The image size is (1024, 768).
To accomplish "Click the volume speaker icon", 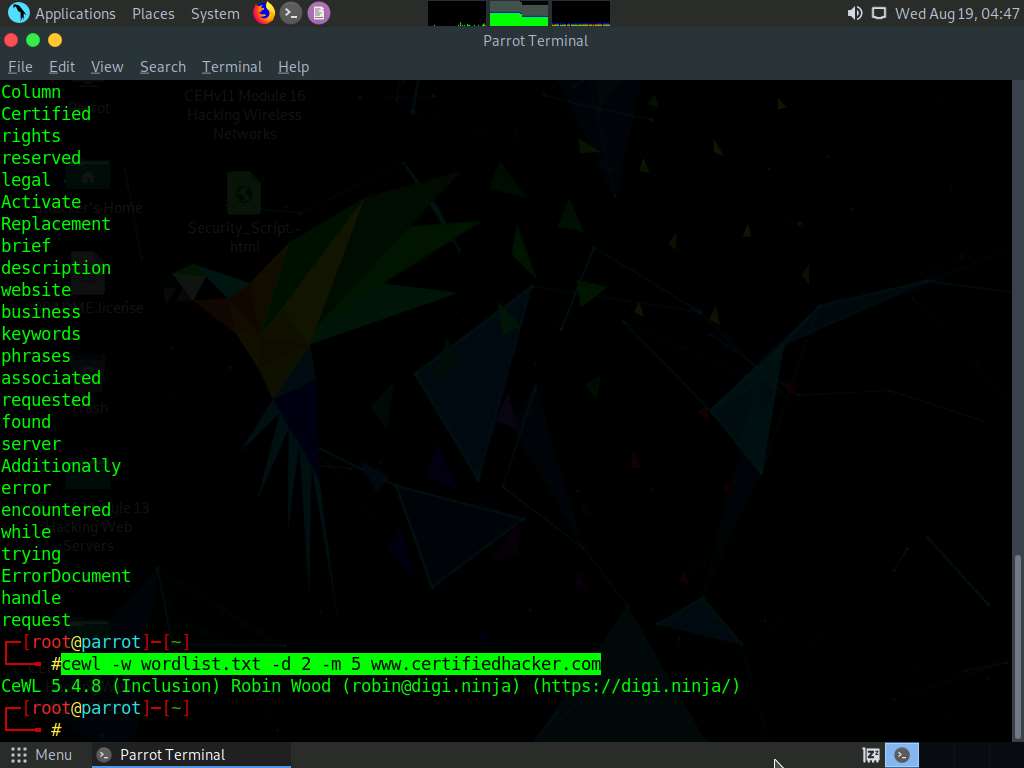I will pyautogui.click(x=855, y=13).
